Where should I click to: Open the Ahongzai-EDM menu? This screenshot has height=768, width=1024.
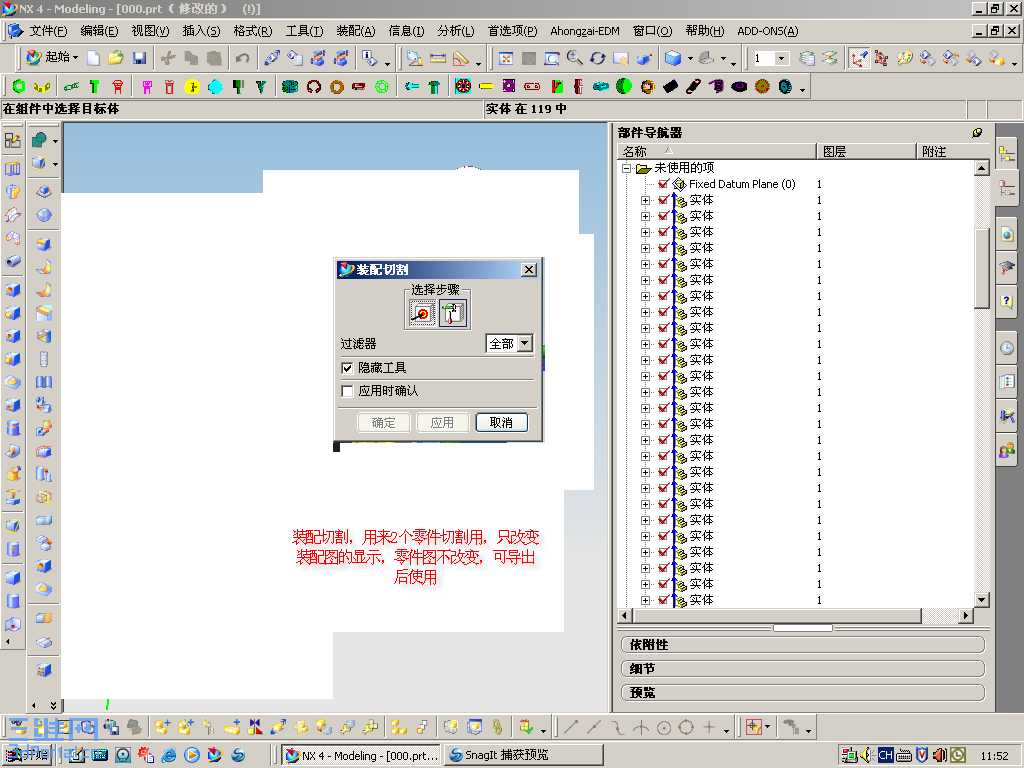pyautogui.click(x=584, y=31)
